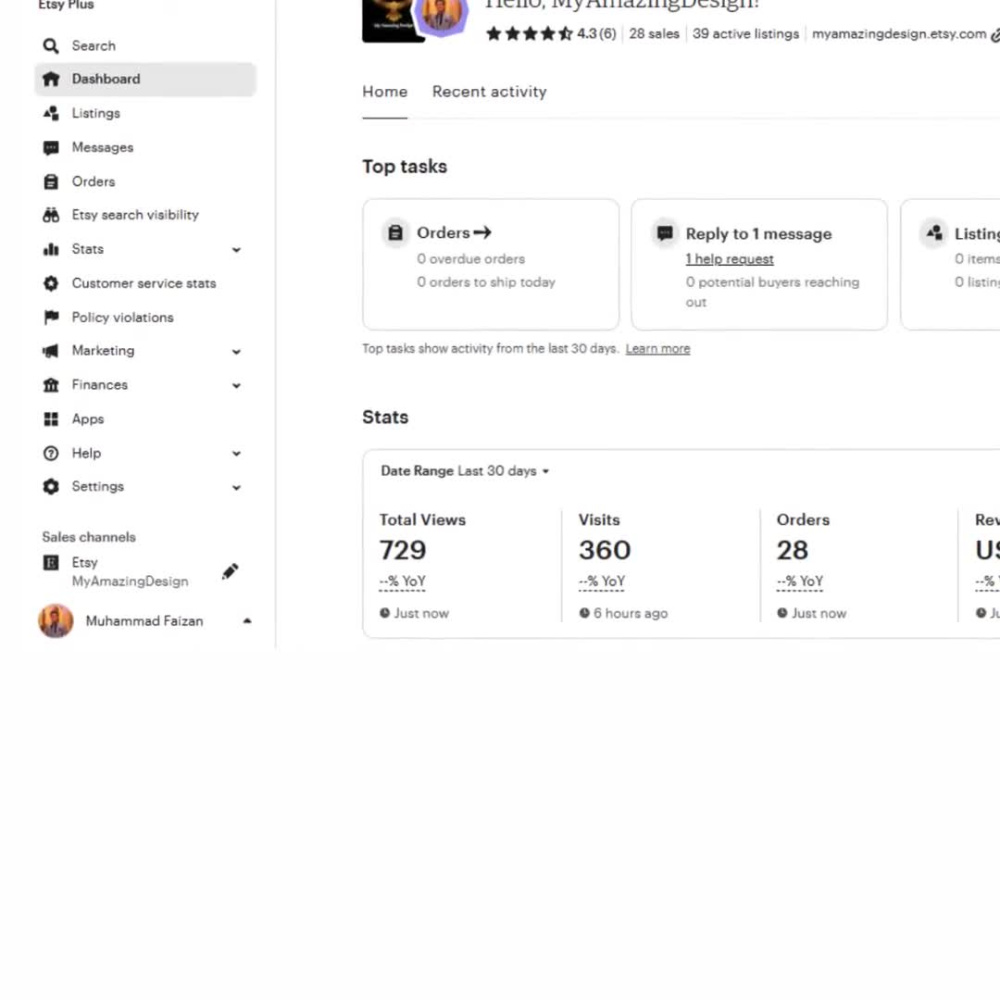Viewport: 1000px width, 1000px height.
Task: Click the arrow next to Orders in Top tasks
Action: [x=483, y=232]
